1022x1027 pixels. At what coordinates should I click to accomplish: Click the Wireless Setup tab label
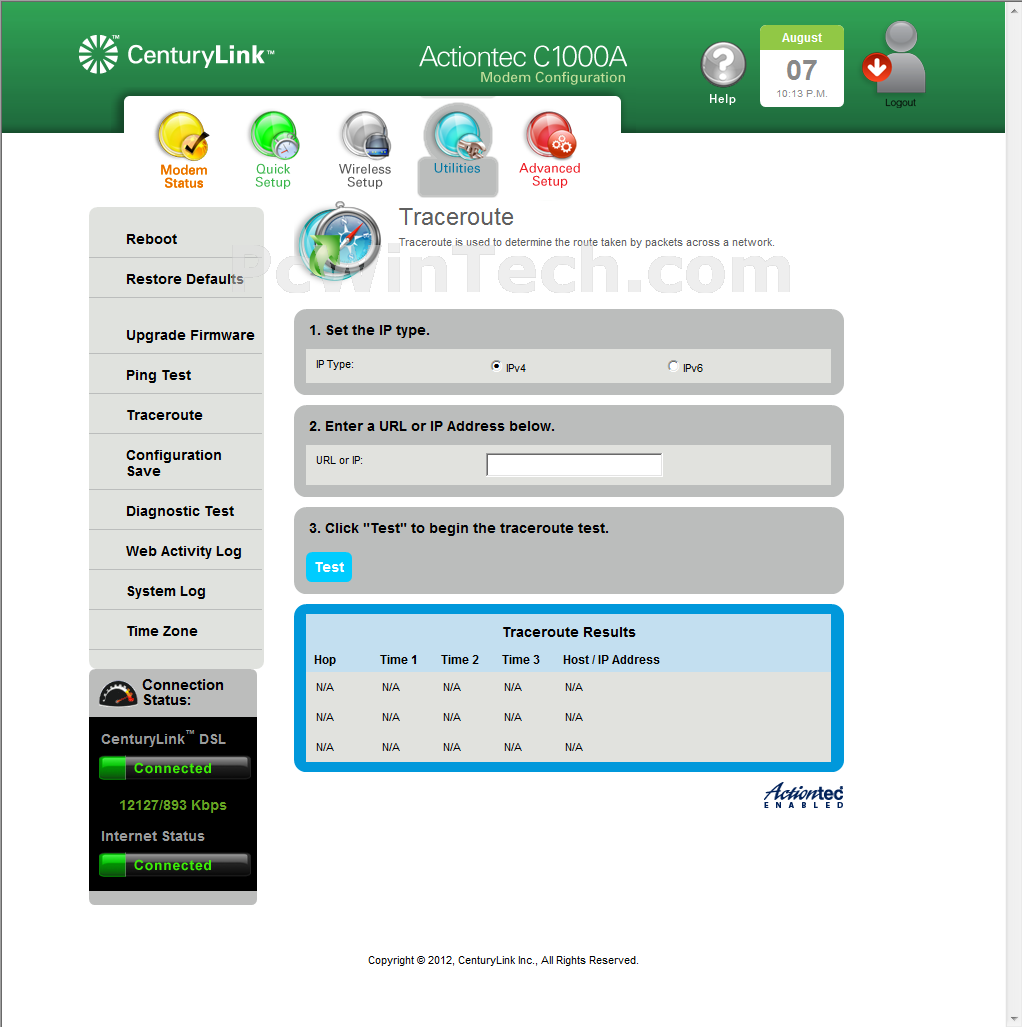click(x=365, y=176)
